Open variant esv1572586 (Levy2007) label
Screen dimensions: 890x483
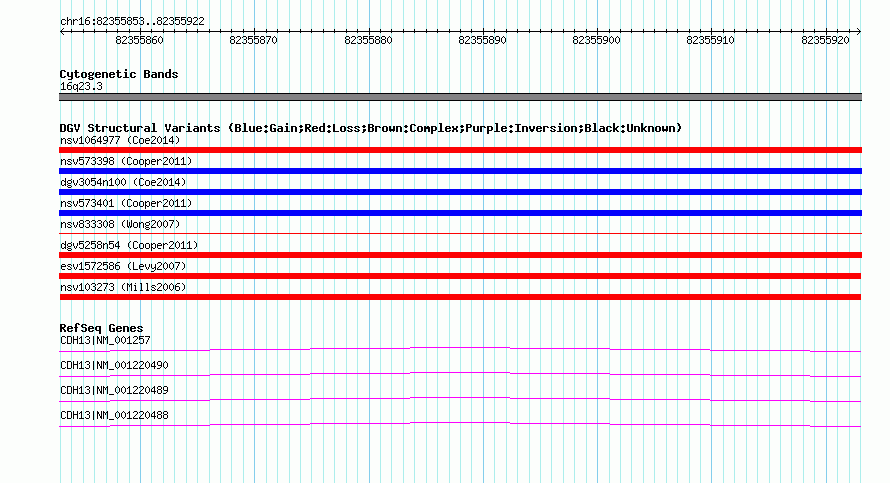(x=123, y=266)
